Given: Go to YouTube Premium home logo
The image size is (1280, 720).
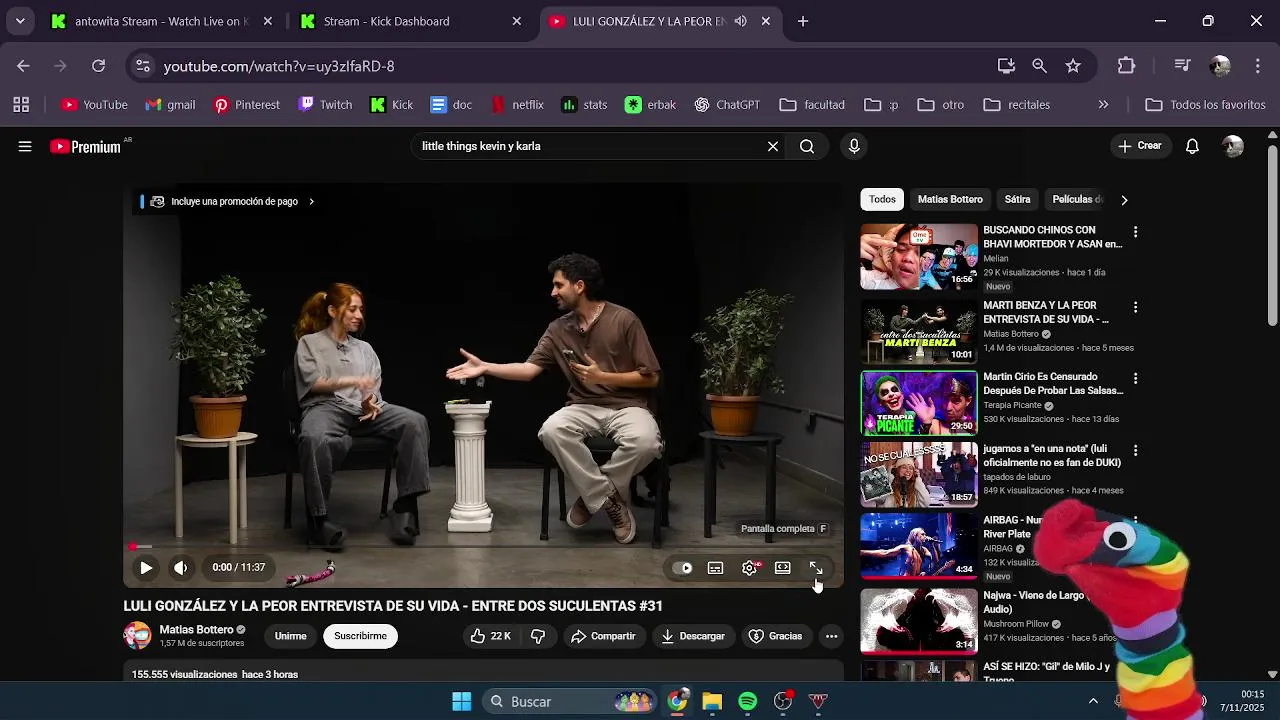Looking at the screenshot, I should coord(85,147).
